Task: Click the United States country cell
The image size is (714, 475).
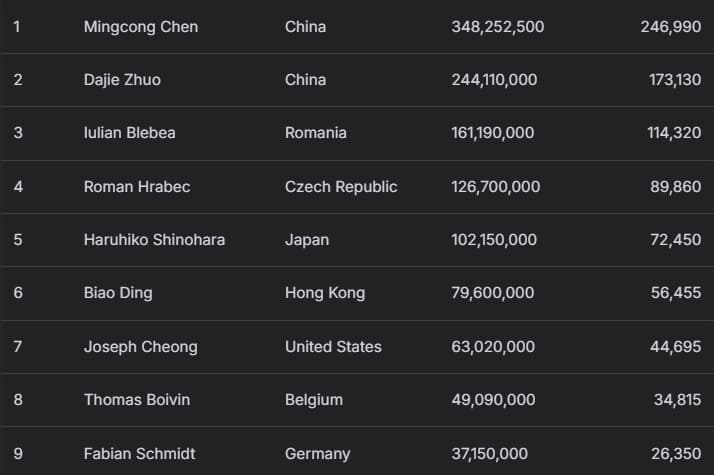Action: [x=333, y=347]
